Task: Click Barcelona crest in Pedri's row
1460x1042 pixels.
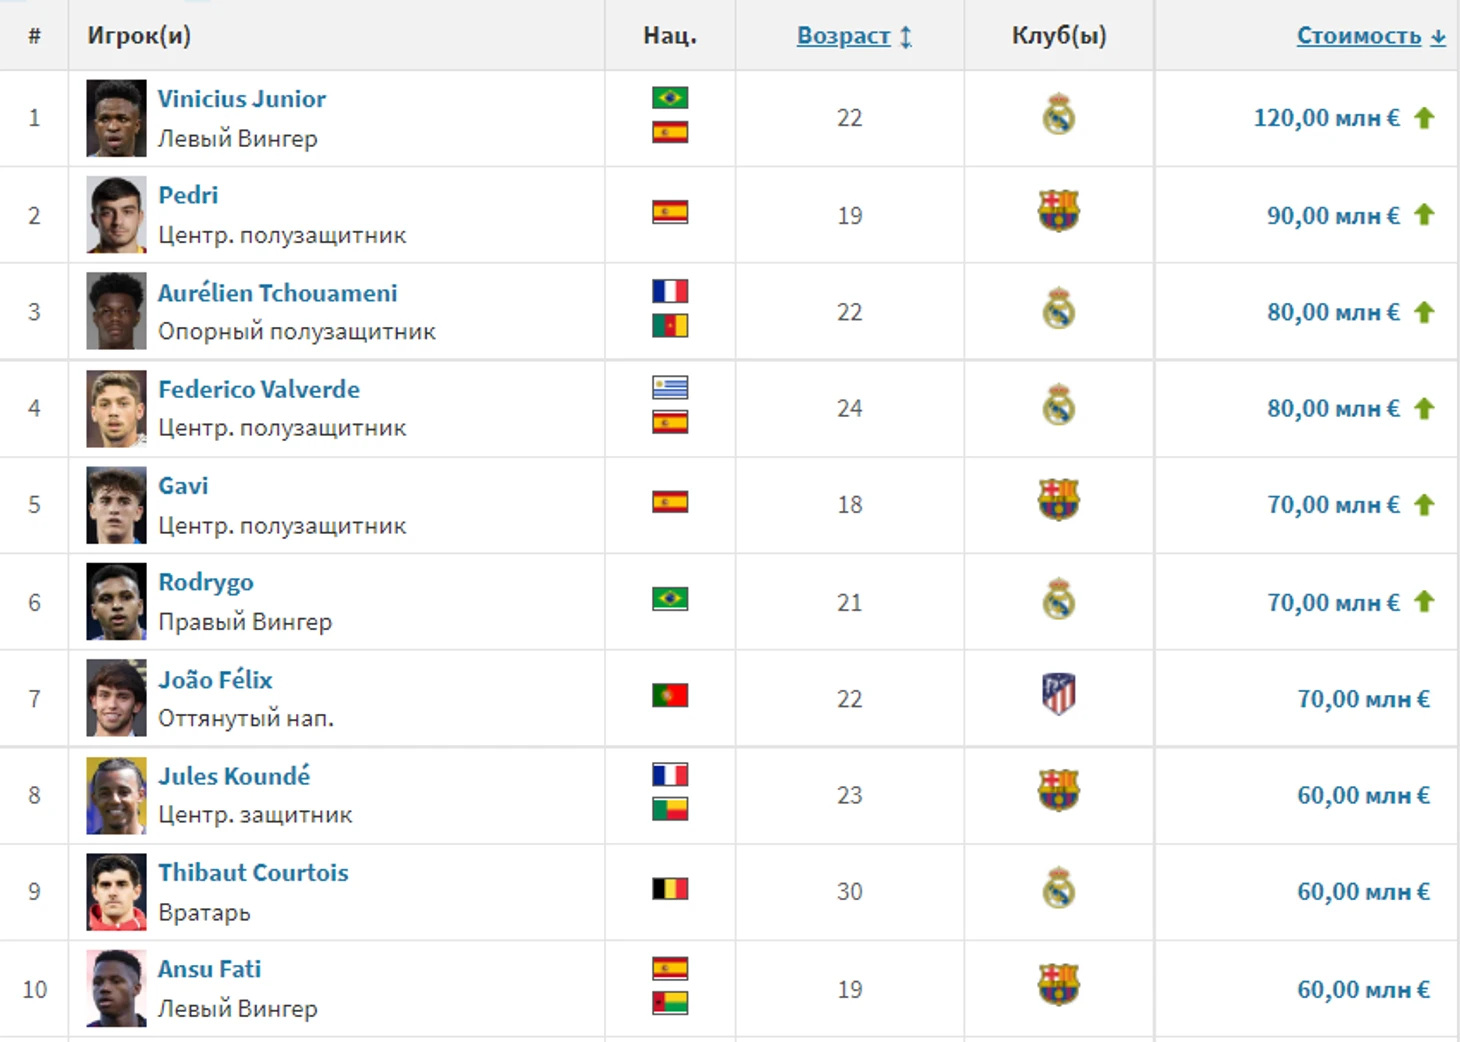Action: point(1058,211)
